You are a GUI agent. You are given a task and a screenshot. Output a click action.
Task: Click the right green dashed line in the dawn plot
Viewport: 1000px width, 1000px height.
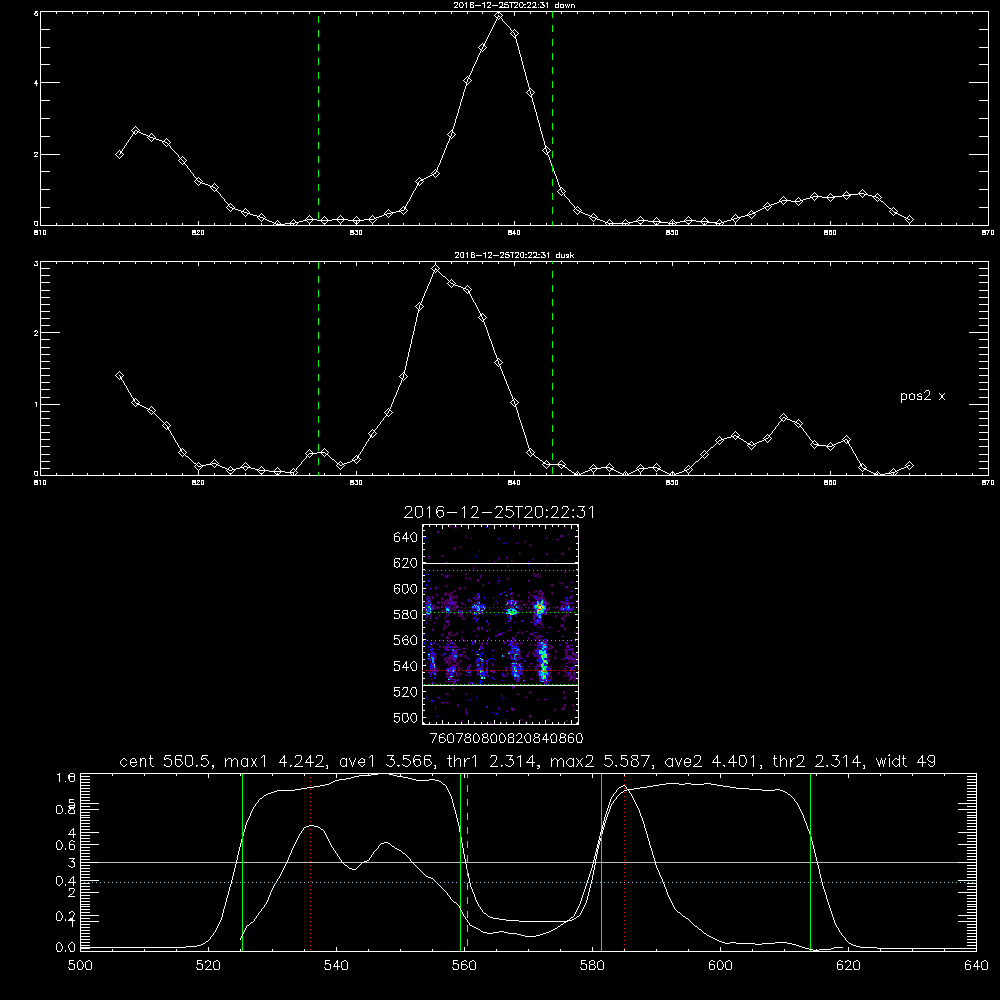(x=552, y=118)
